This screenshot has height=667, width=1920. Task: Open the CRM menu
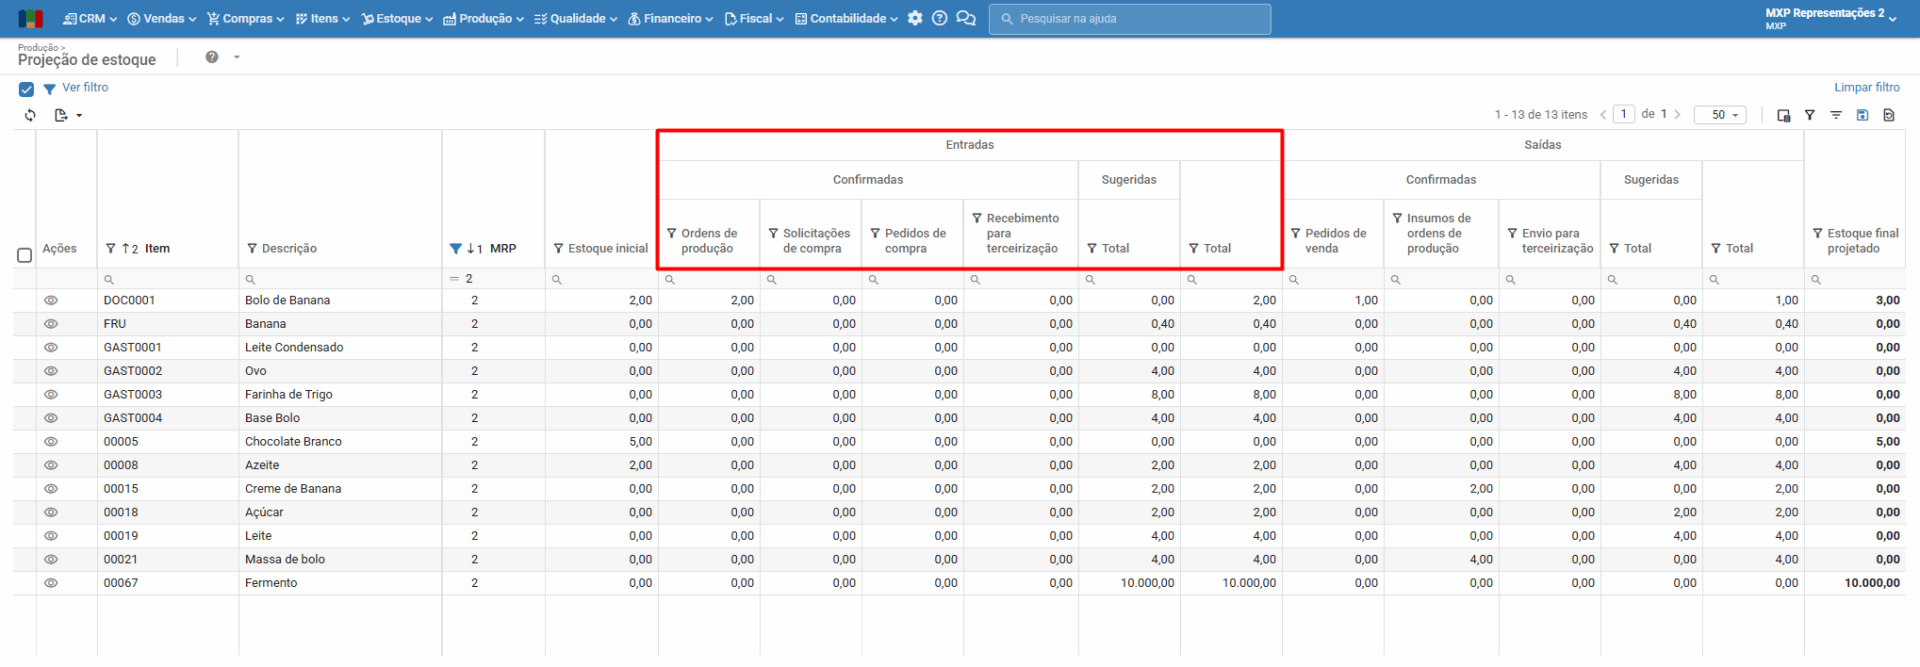90,18
